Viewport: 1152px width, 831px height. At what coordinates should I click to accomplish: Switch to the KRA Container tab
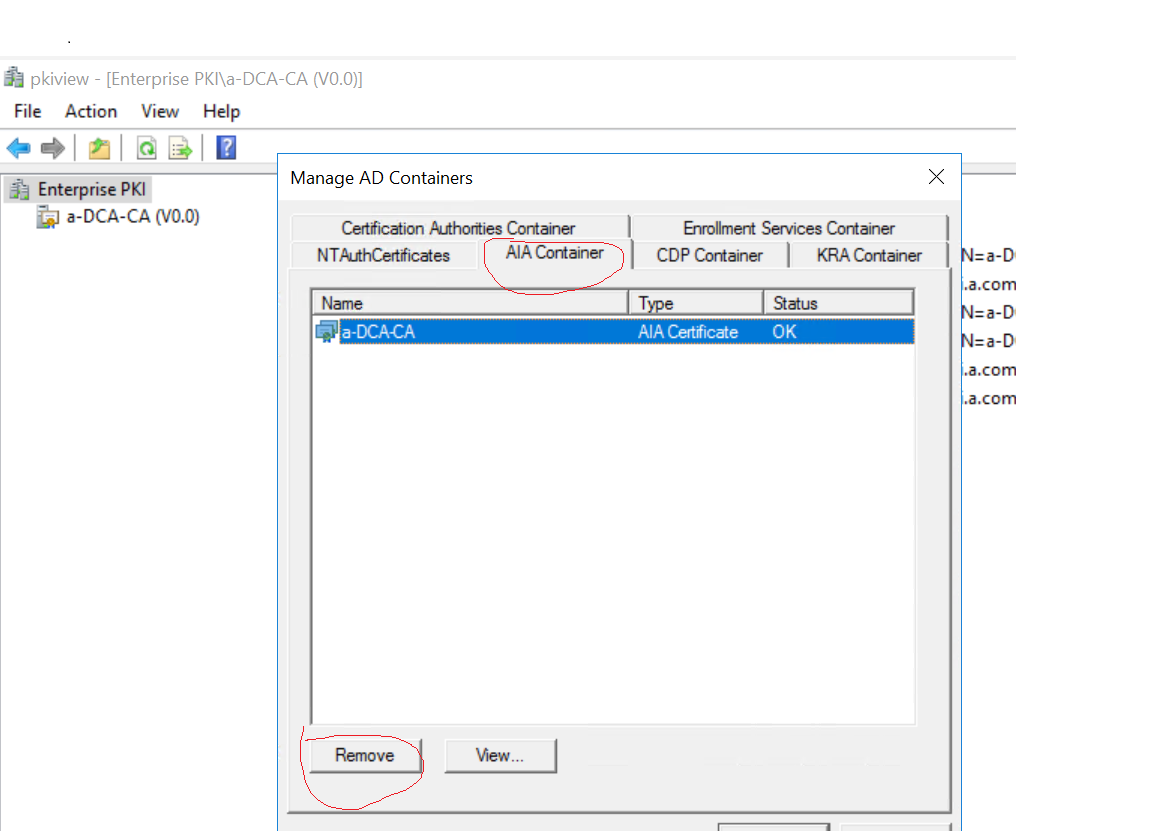point(867,255)
